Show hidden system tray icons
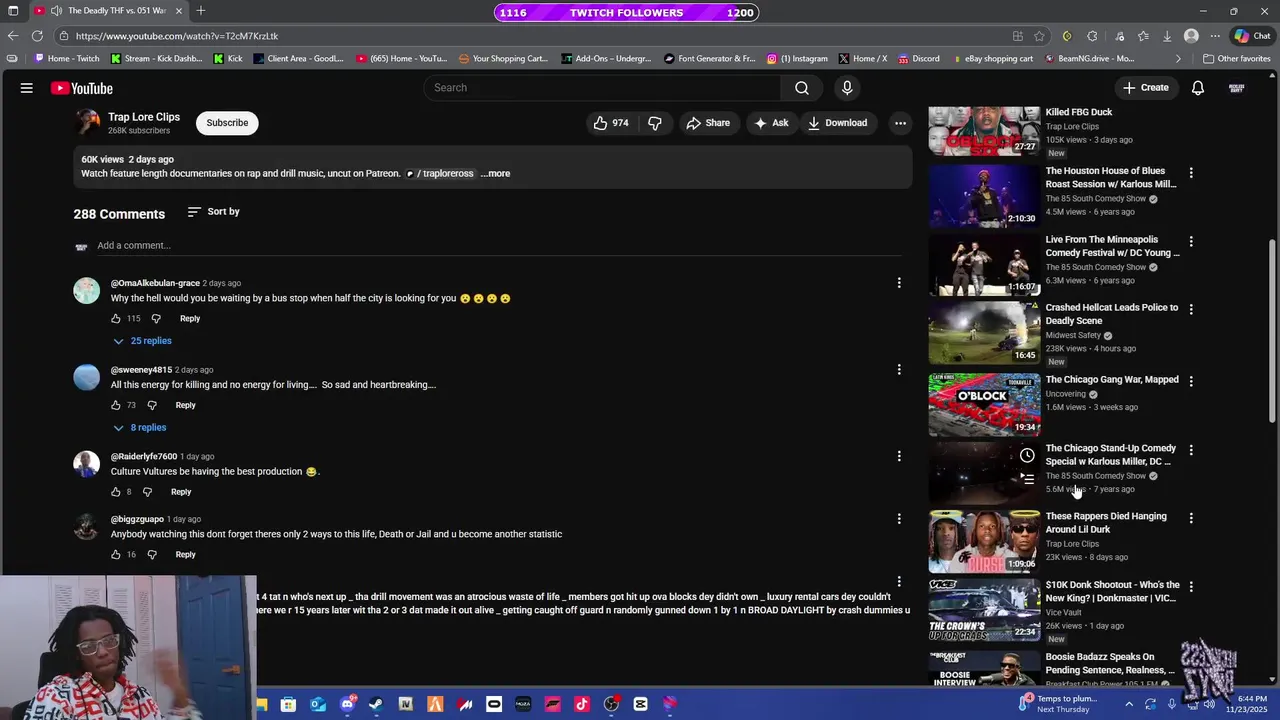 click(x=1129, y=705)
